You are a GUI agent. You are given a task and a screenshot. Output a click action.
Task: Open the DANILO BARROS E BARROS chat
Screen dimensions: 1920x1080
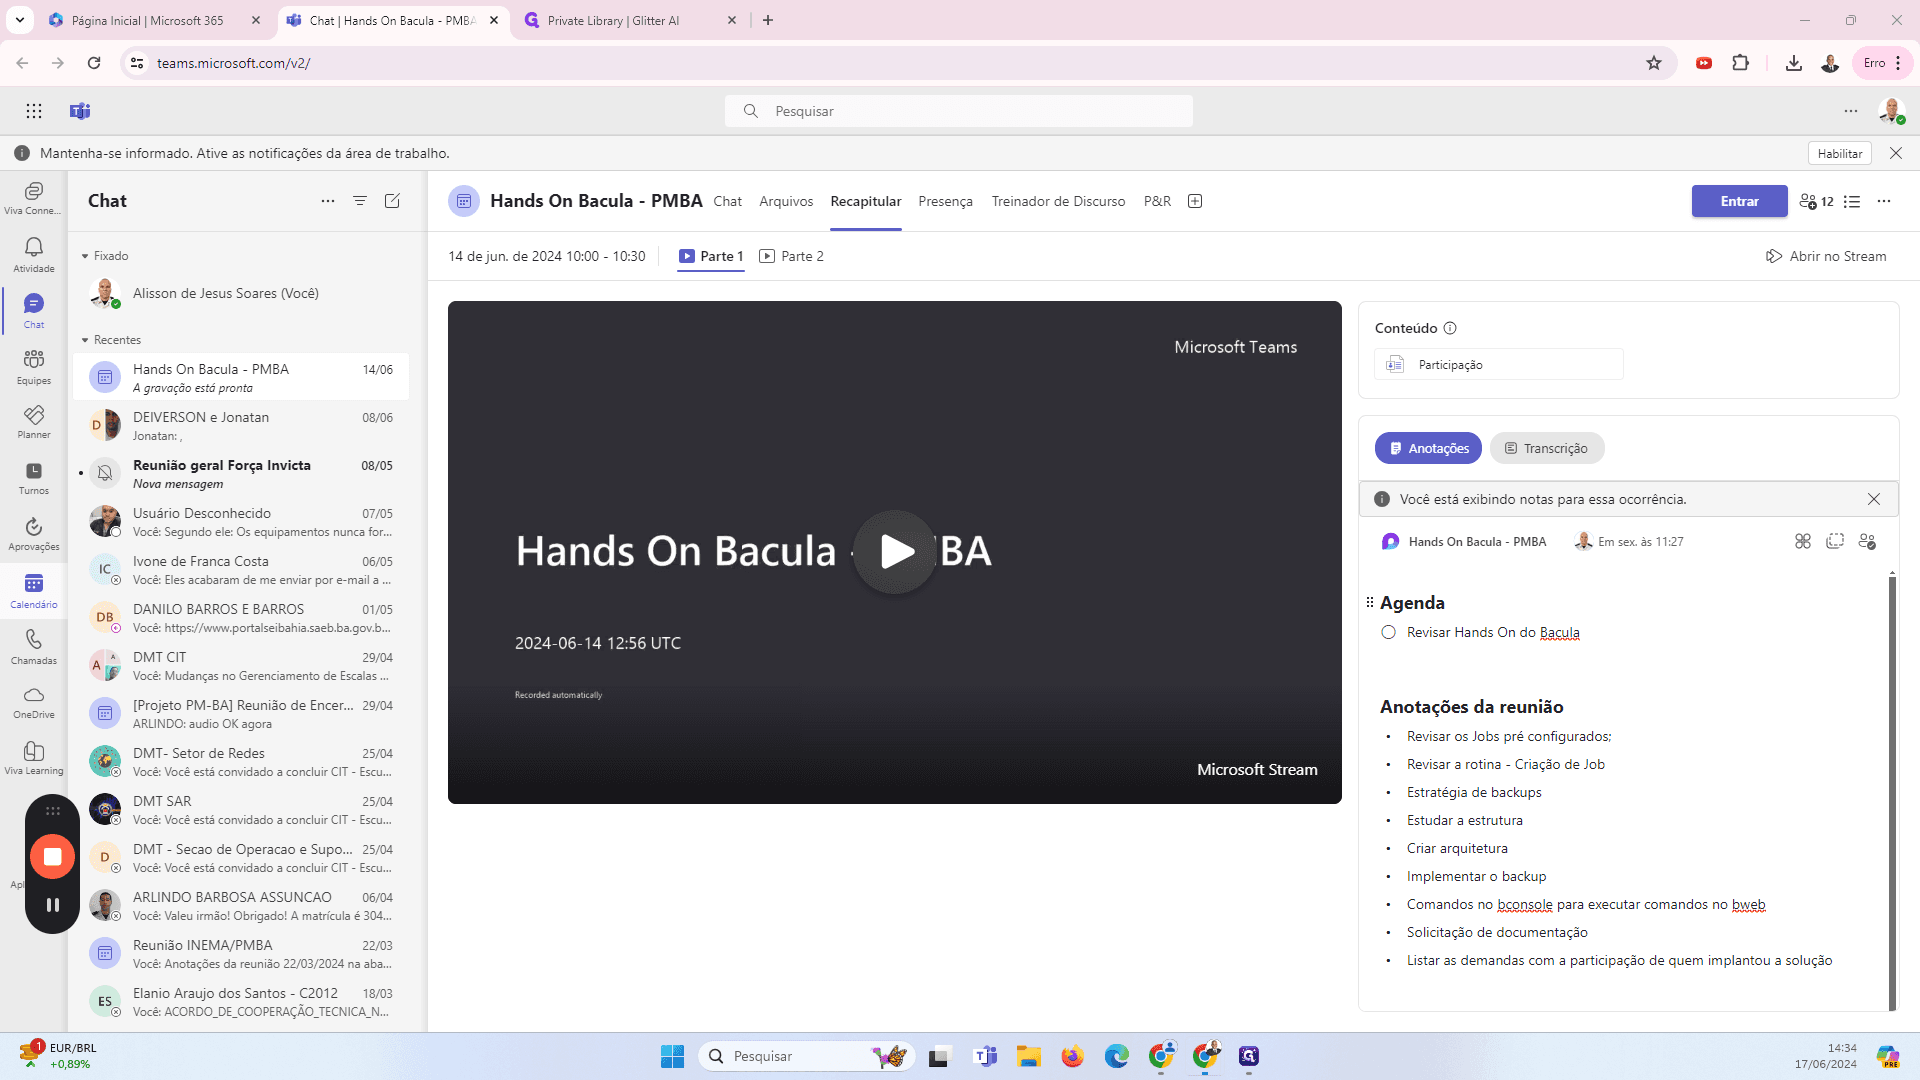click(241, 617)
